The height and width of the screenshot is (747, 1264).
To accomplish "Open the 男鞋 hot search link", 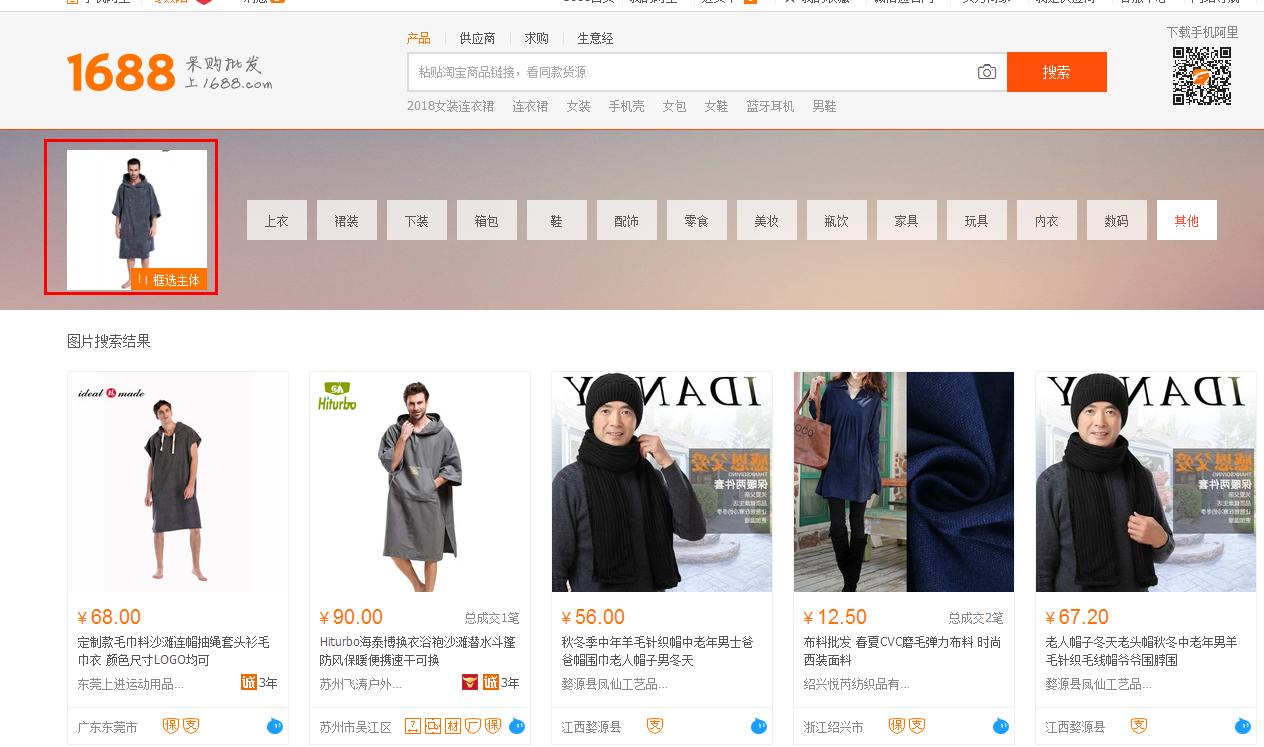I will tap(825, 105).
